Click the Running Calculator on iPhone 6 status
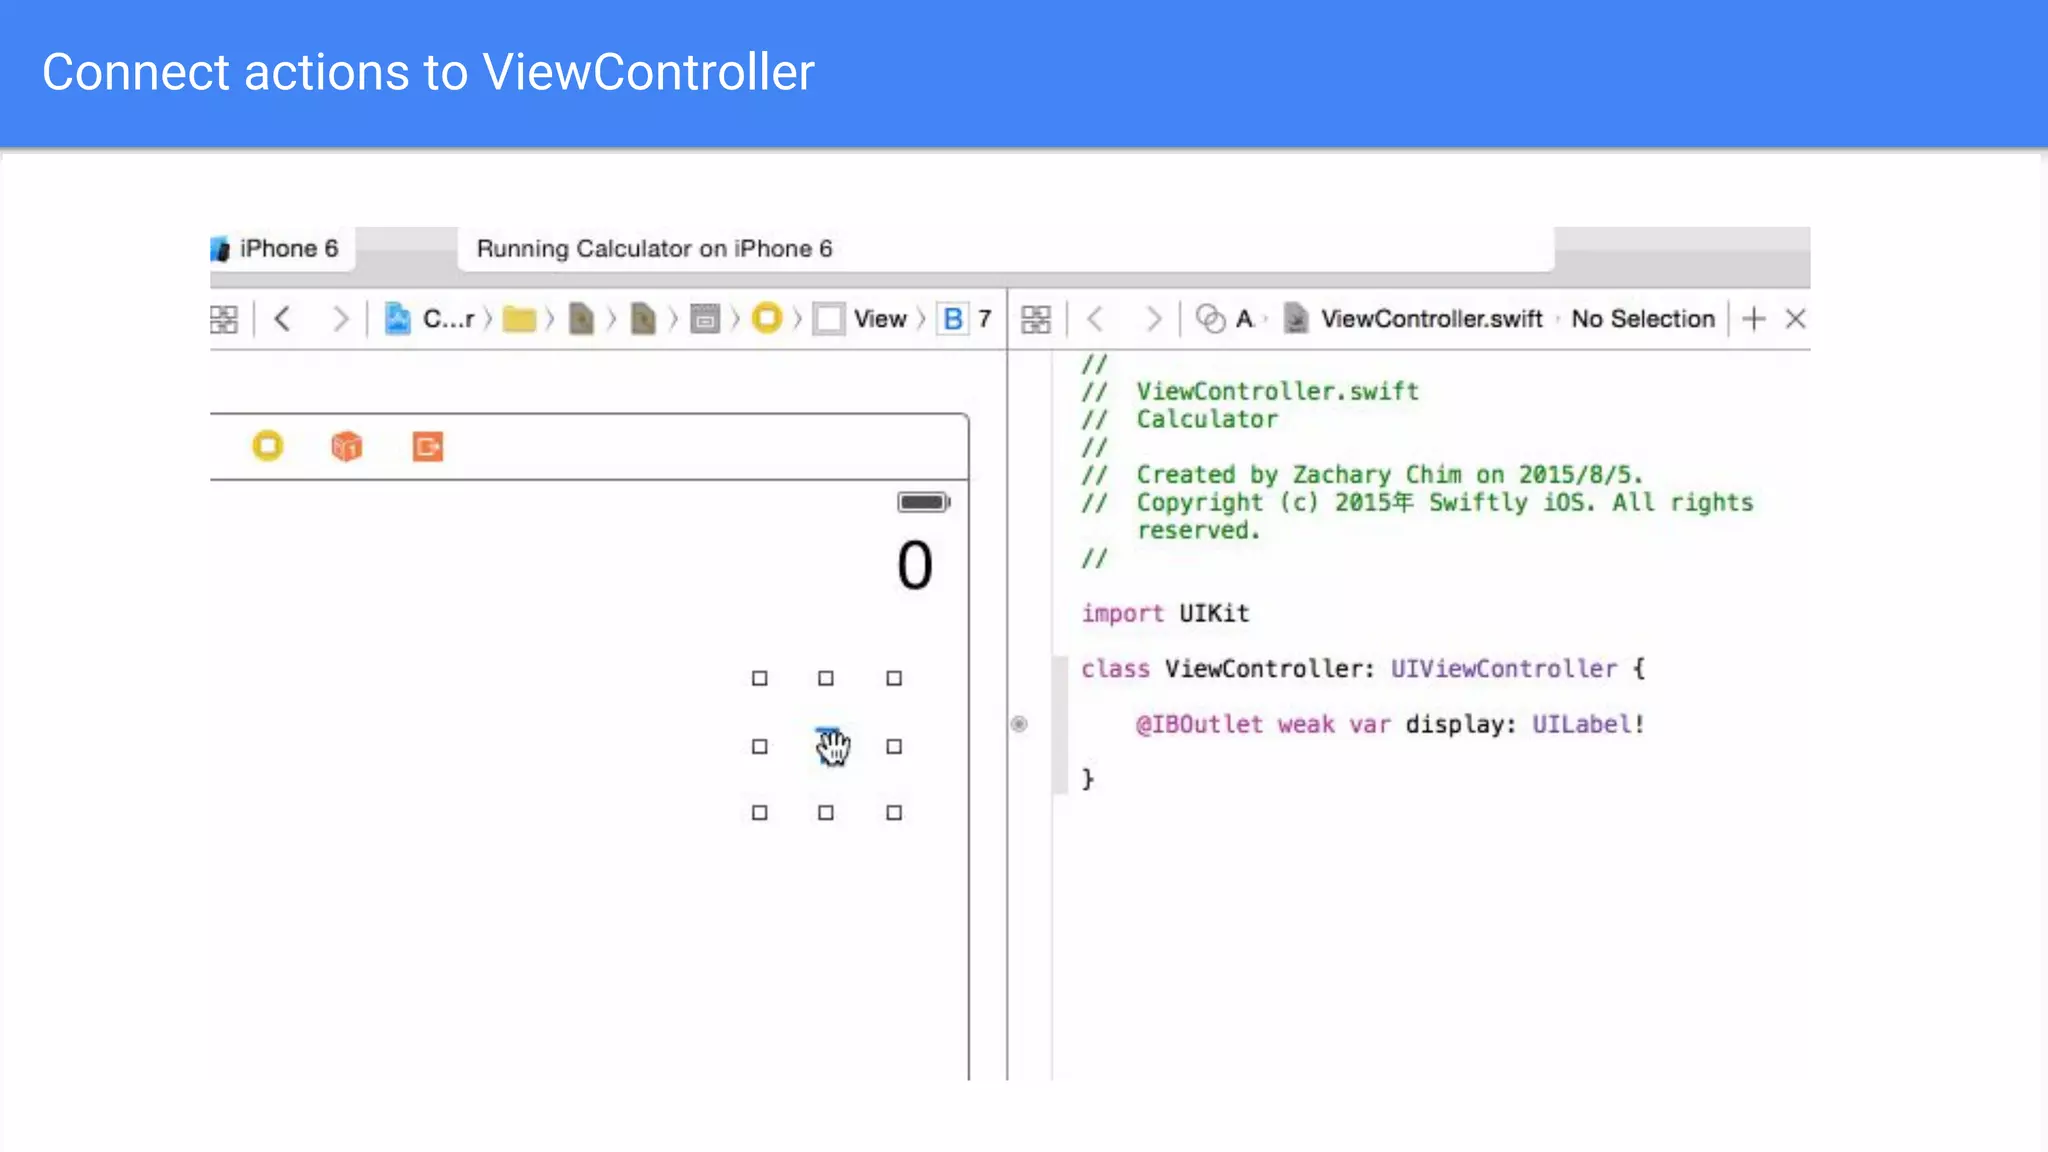 pos(654,248)
